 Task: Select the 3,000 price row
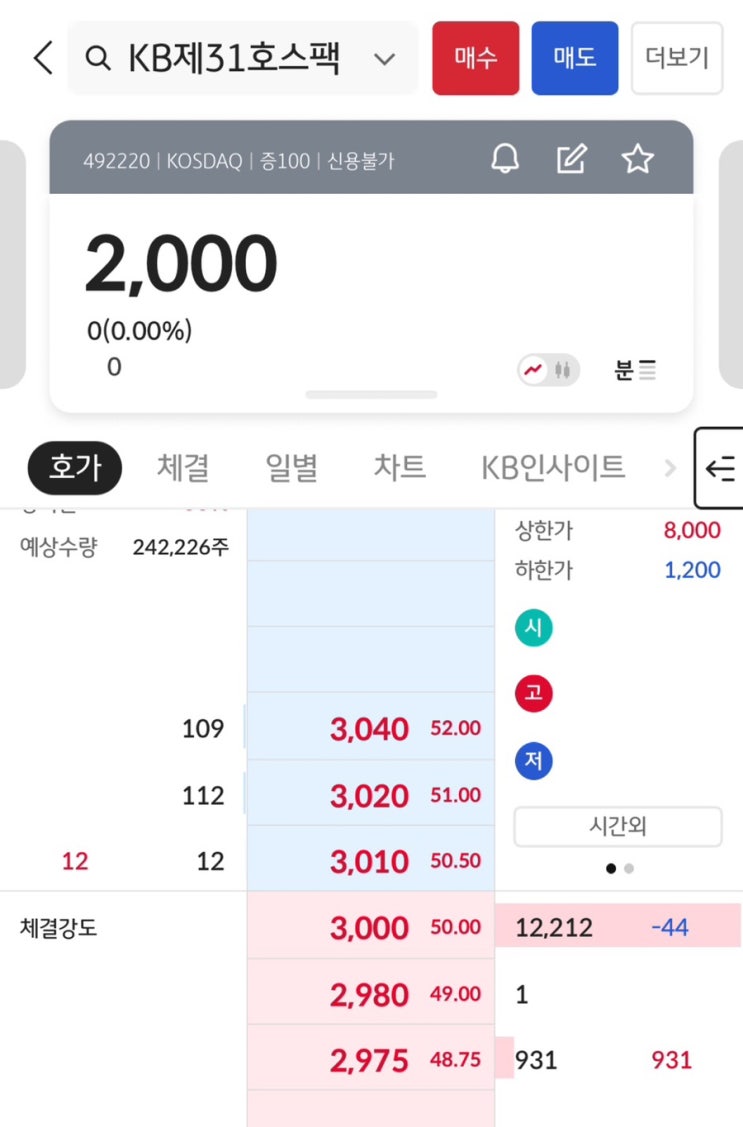[371, 926]
